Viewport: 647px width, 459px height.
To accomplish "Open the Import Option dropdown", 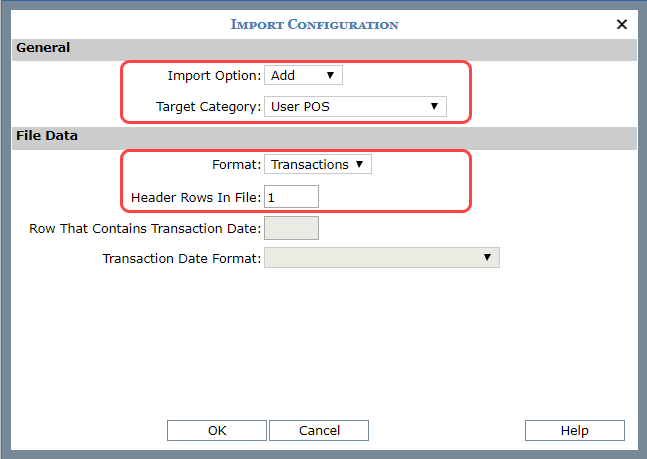I will 303,75.
